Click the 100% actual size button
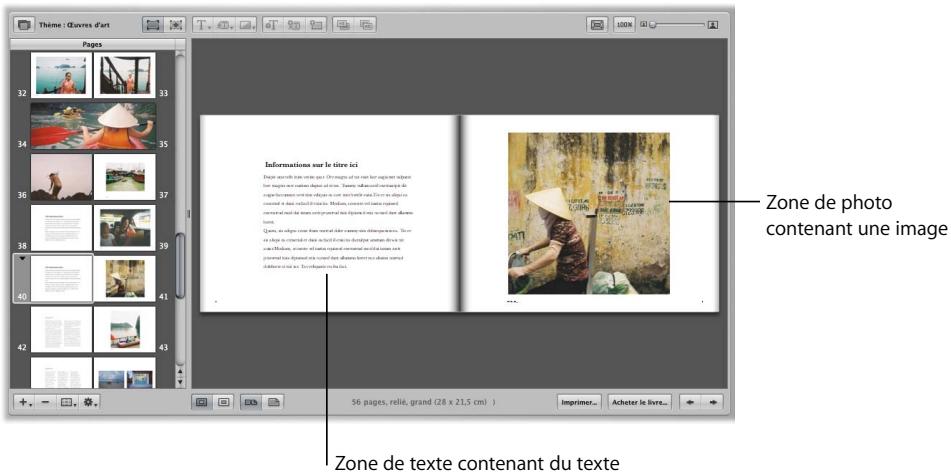Viewport: 951px width, 473px height. [624, 25]
